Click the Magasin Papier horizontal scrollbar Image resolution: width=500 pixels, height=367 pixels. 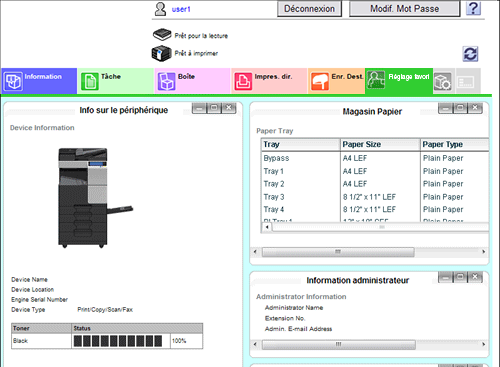coord(369,252)
